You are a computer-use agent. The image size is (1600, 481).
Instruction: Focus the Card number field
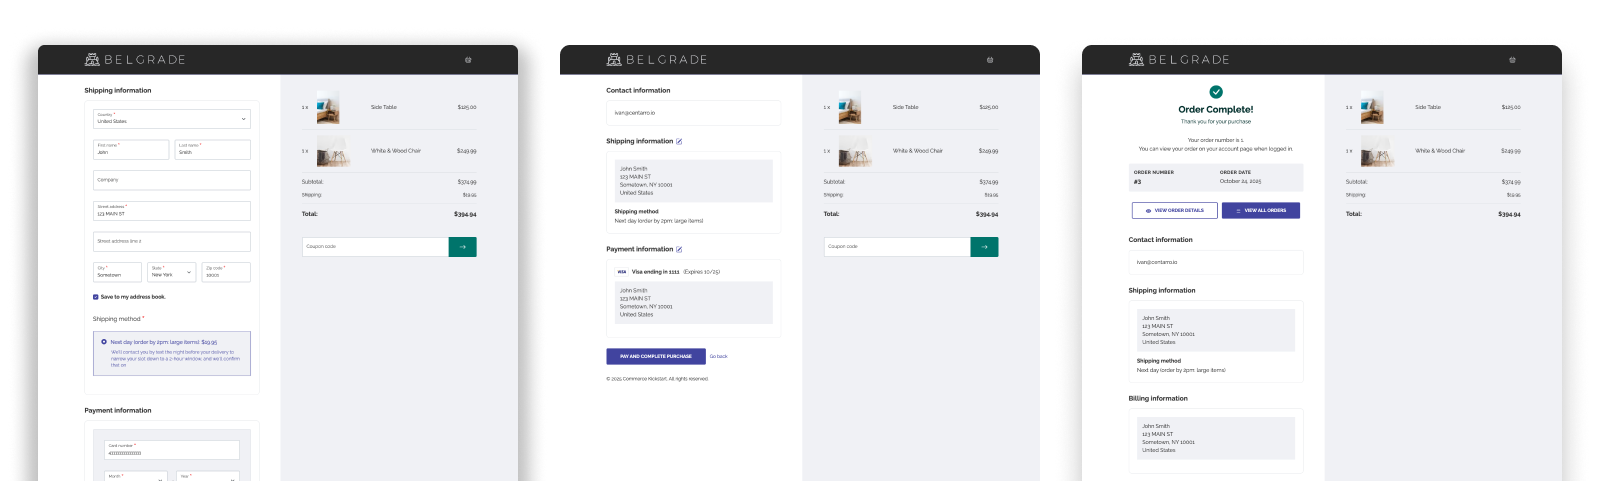(172, 450)
